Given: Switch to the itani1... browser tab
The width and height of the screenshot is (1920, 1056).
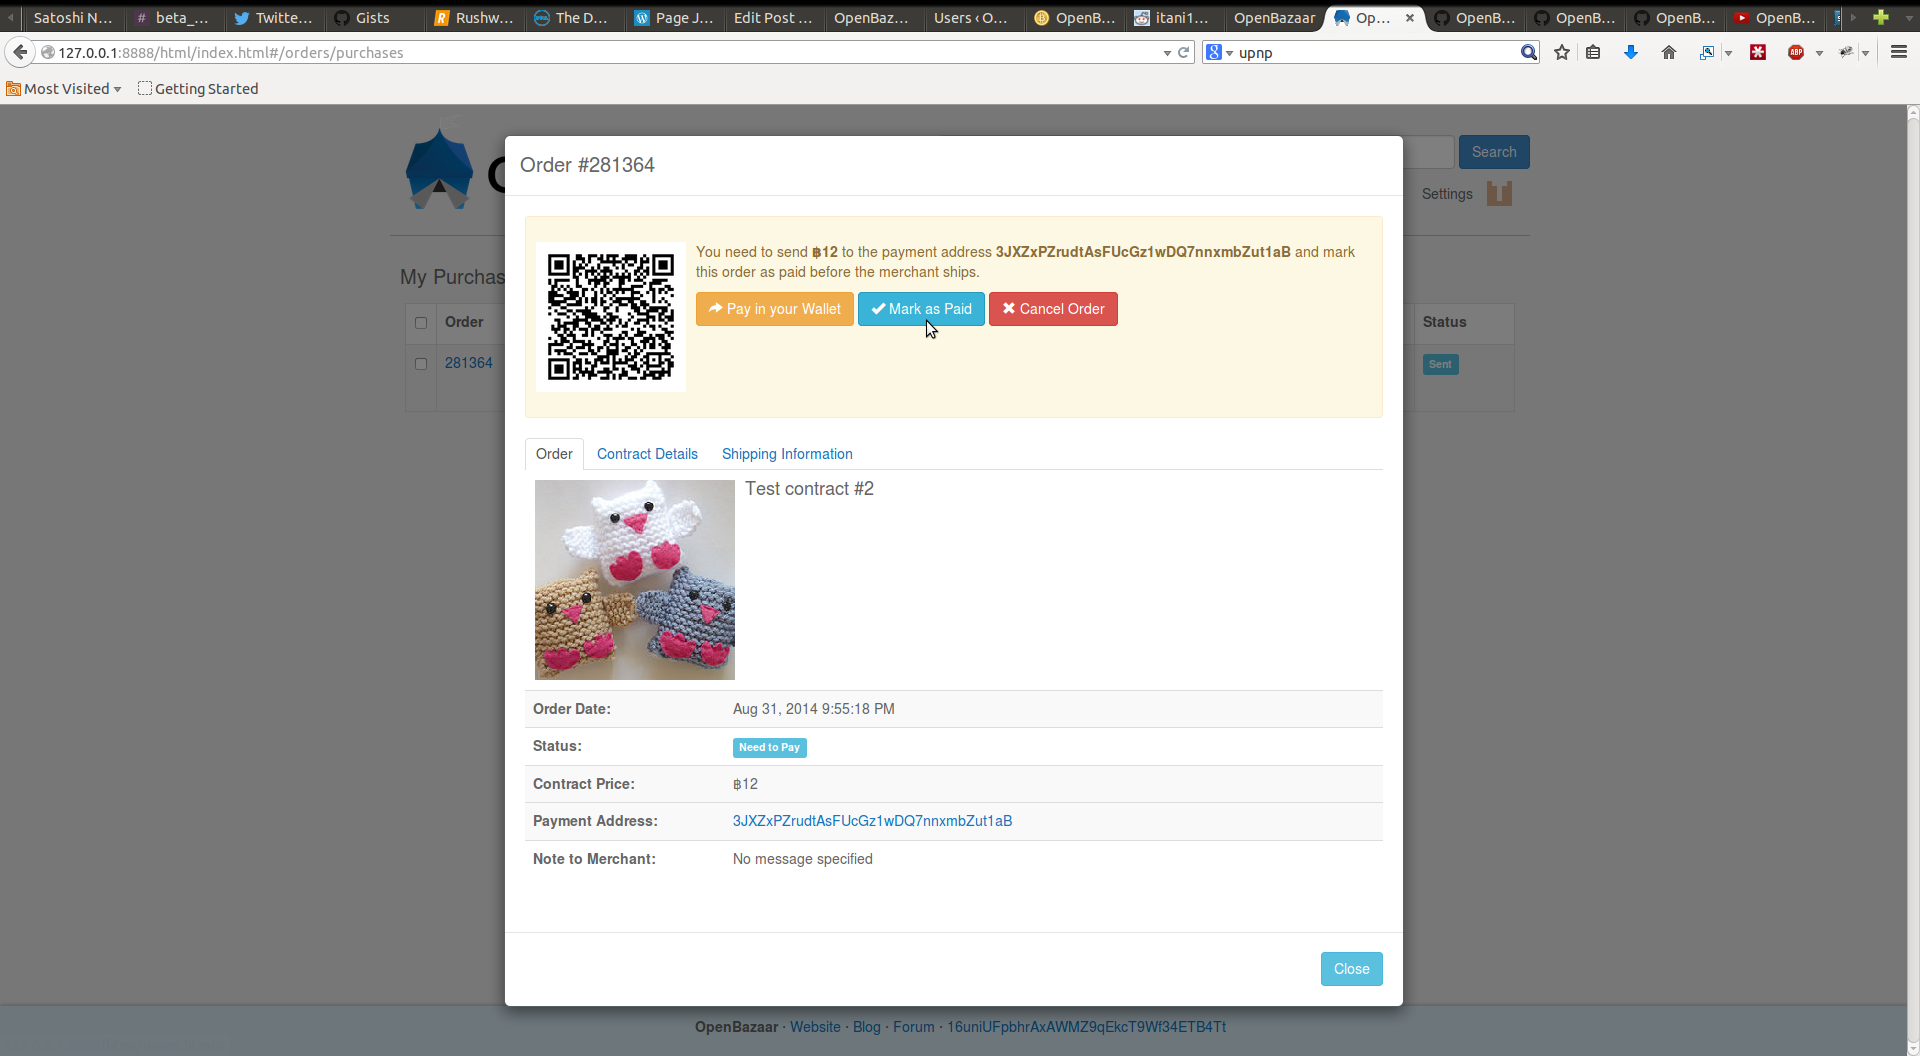Looking at the screenshot, I should tap(1172, 17).
